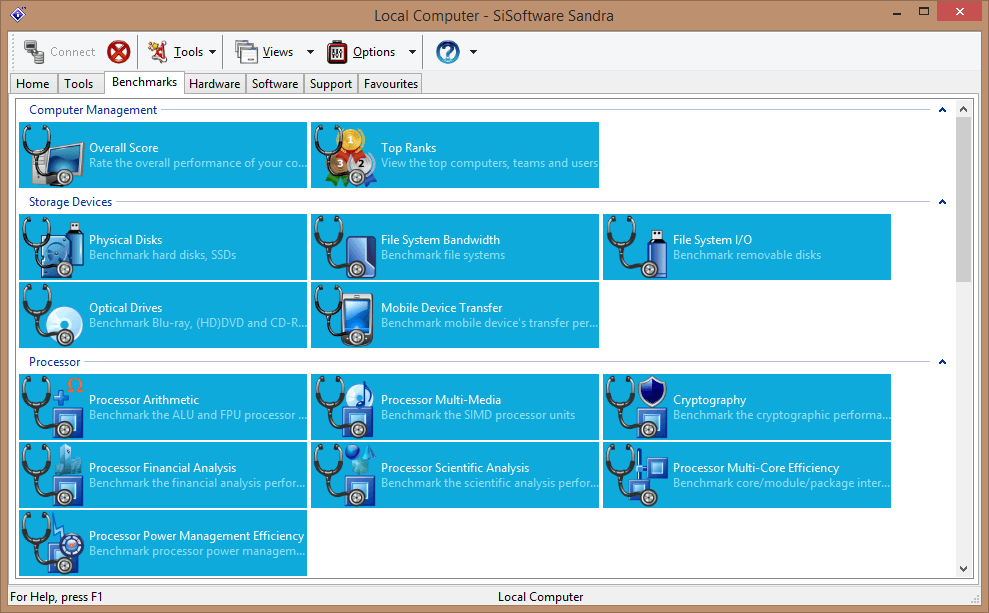Image resolution: width=989 pixels, height=613 pixels.
Task: Click 'Benchmark Blu-ray, (HD)DVD and CD-R...' text
Action: (198, 324)
